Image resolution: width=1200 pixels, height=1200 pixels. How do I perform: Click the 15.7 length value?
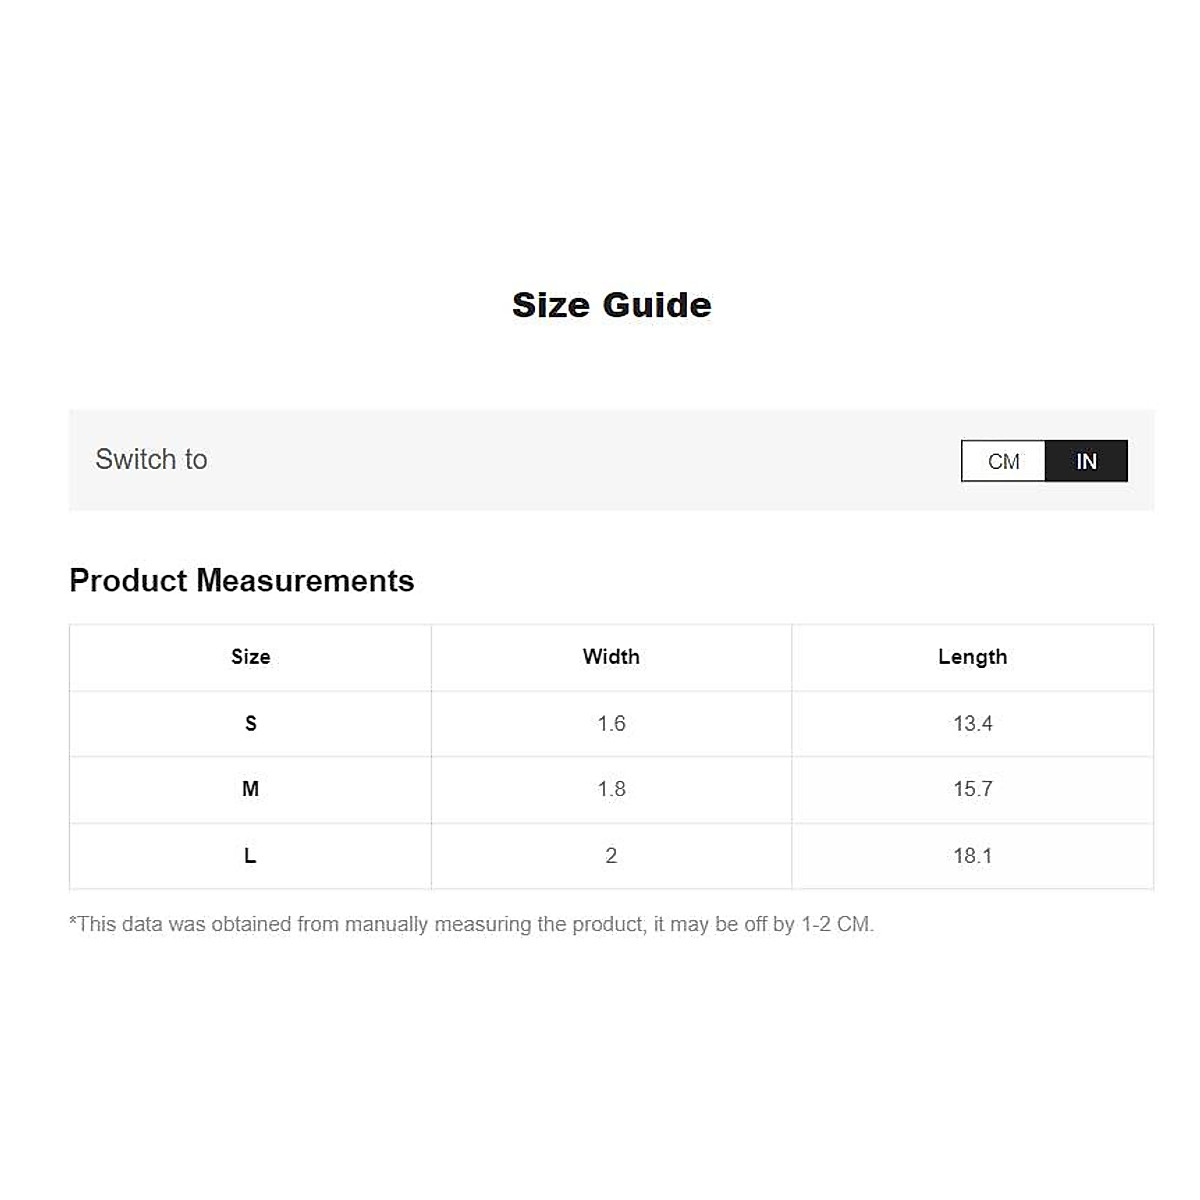click(972, 789)
